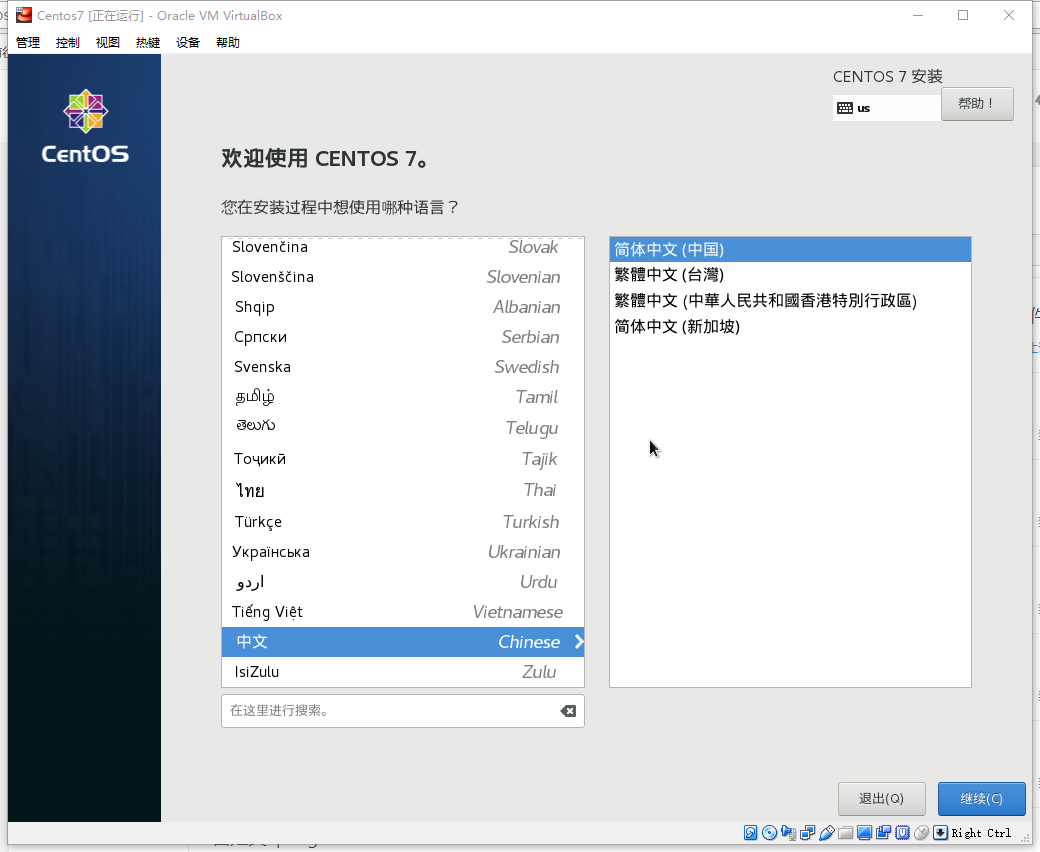Image resolution: width=1040 pixels, height=852 pixels.
Task: Minimize the VirtualBox window
Action: coord(918,15)
